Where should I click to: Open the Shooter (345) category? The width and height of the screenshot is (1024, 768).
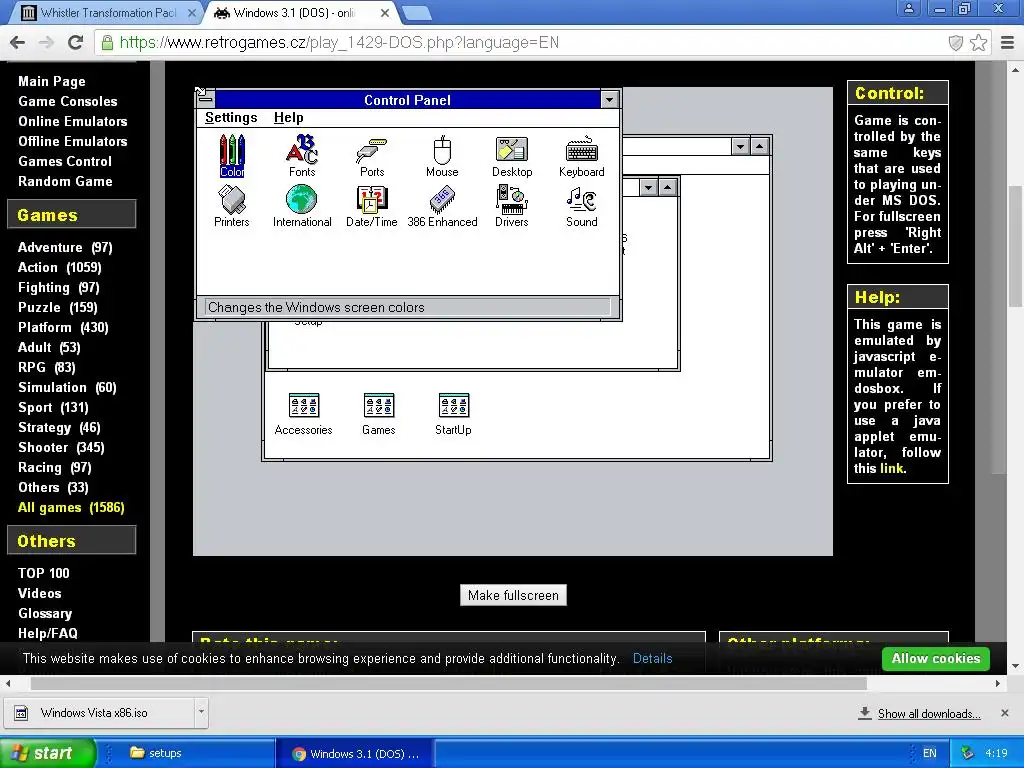pyautogui.click(x=61, y=447)
